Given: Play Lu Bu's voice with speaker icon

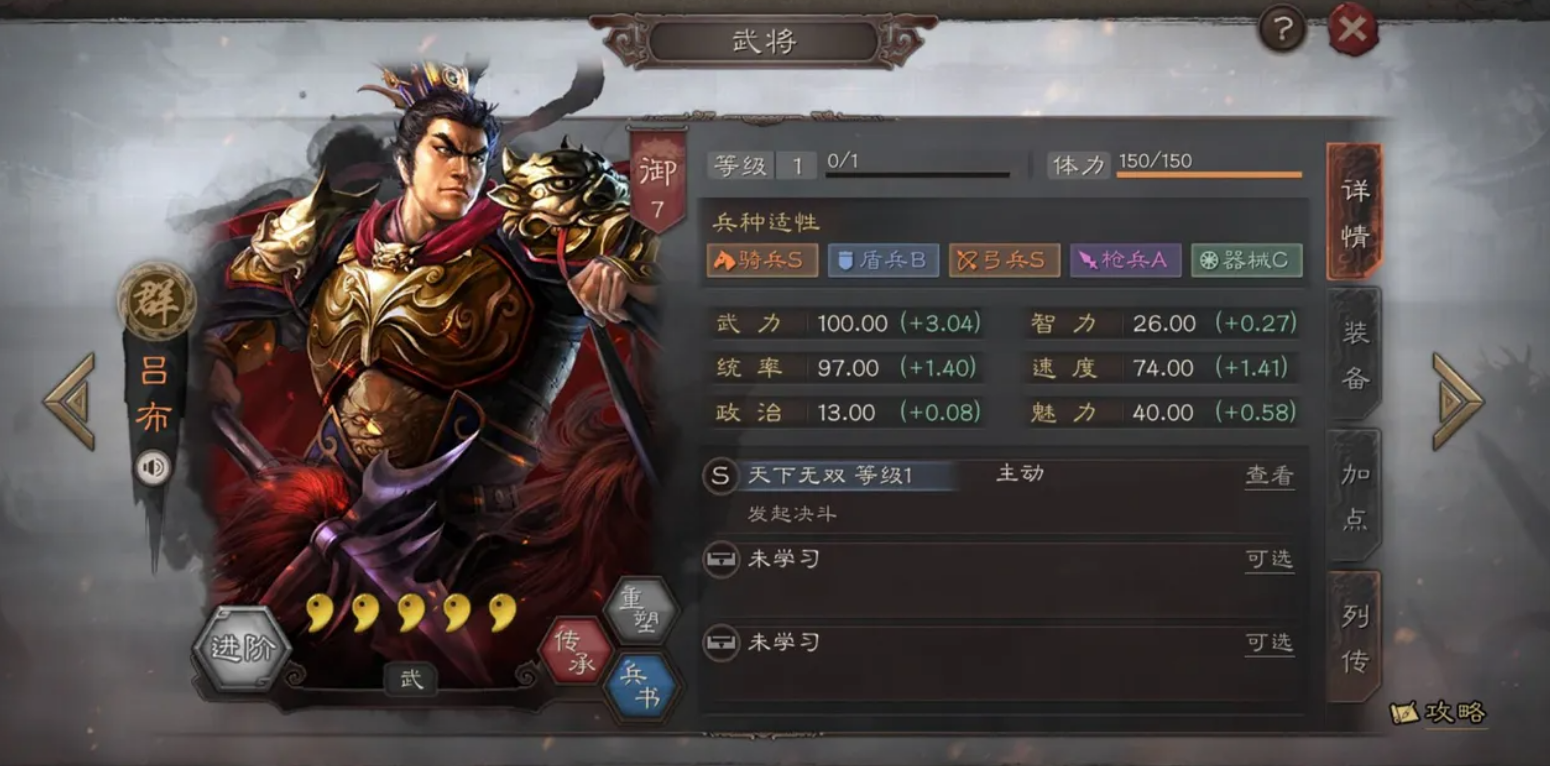Looking at the screenshot, I should click(153, 467).
